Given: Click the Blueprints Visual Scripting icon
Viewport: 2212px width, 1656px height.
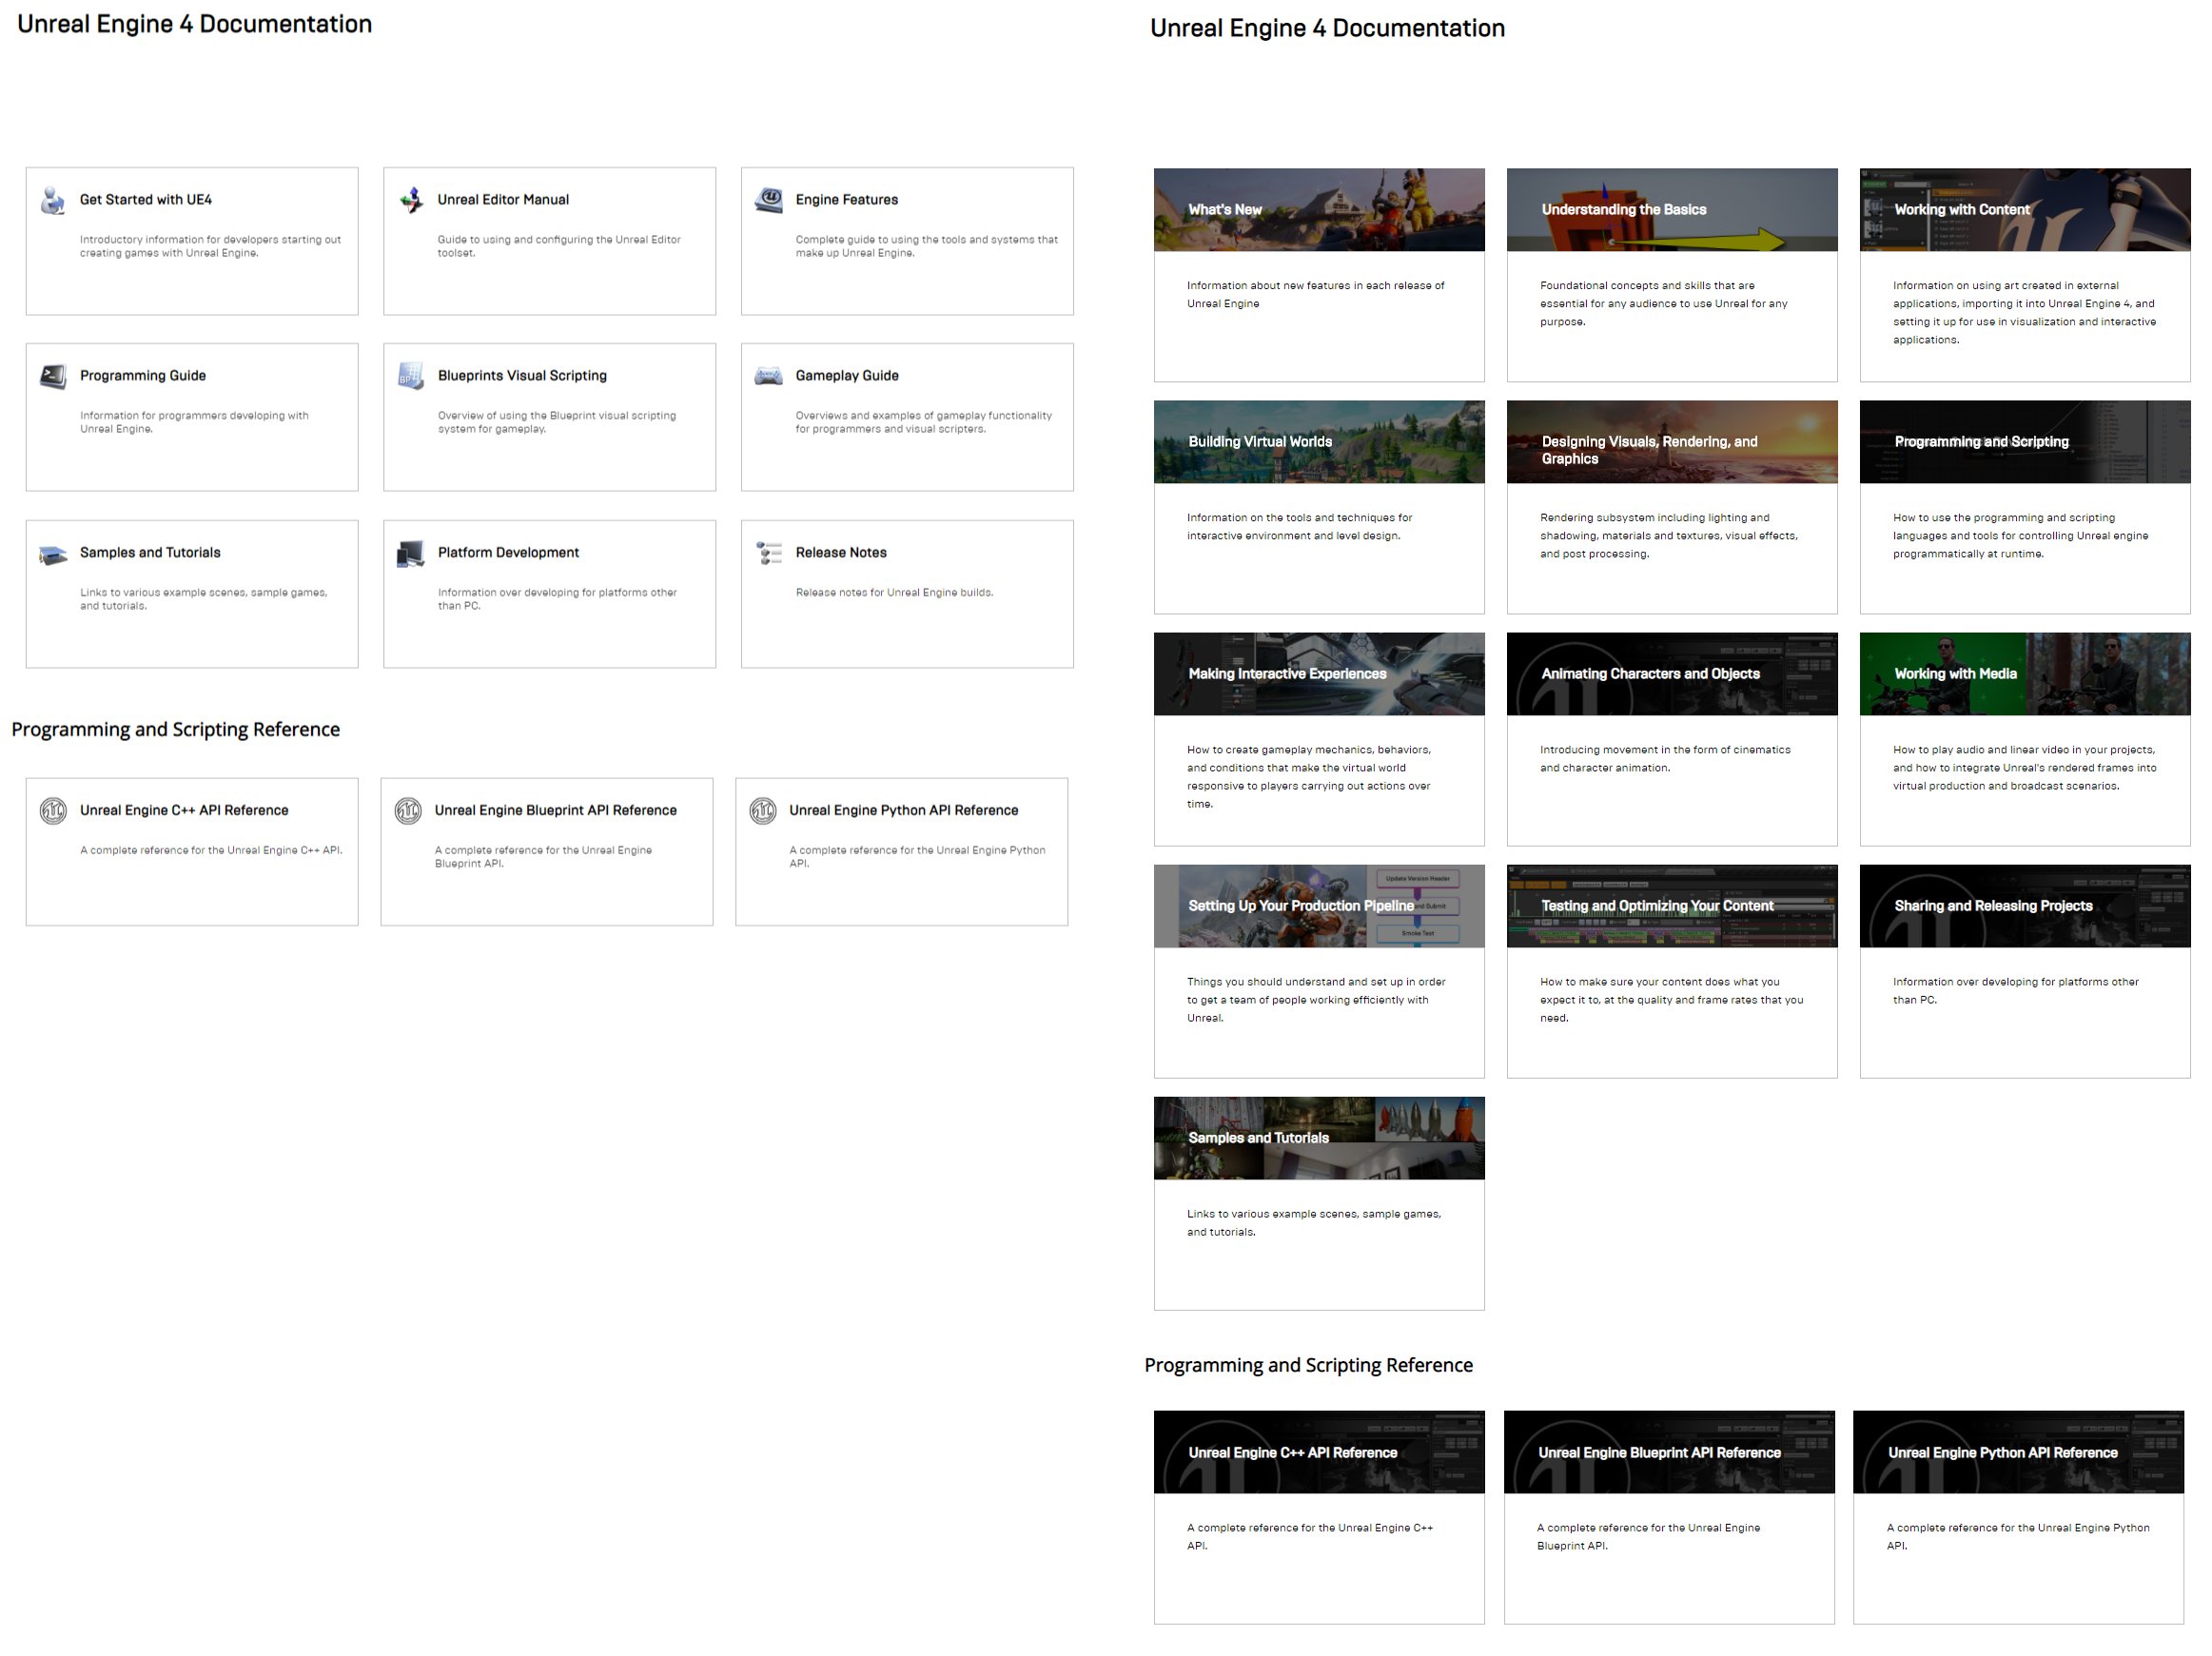Looking at the screenshot, I should (411, 376).
